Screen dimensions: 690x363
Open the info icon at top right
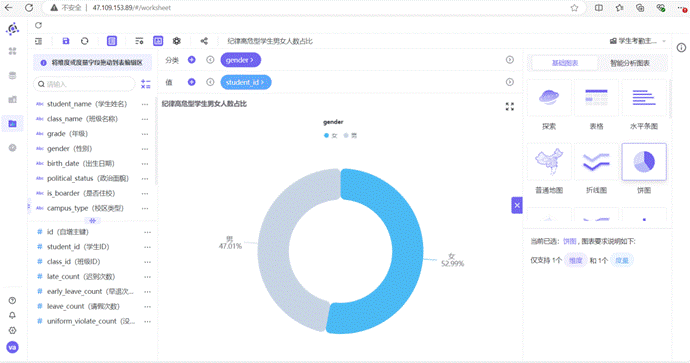tap(681, 48)
